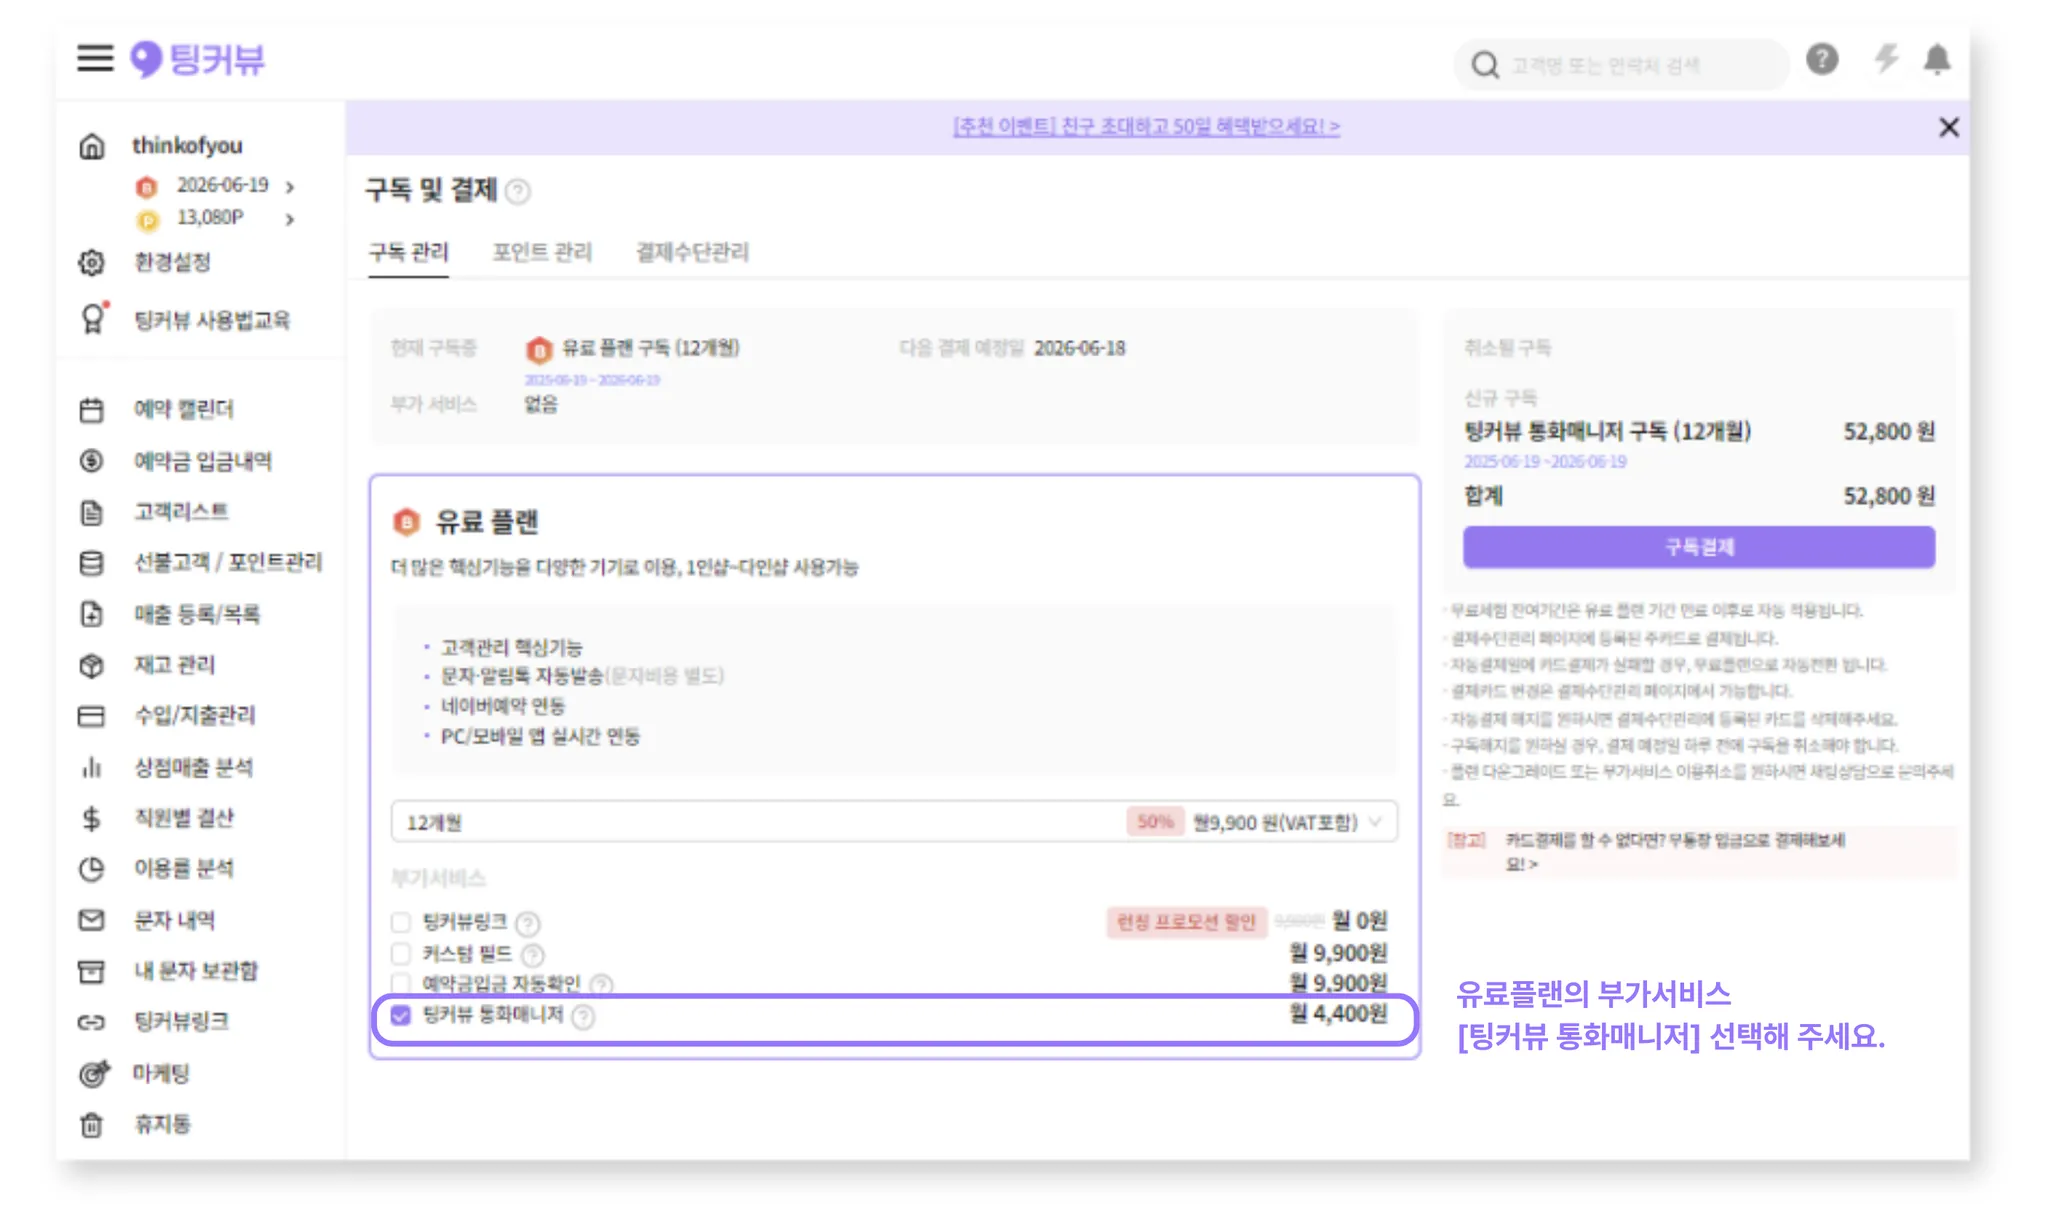Screen dimensions: 2048x1217
Task: Click the help icon beside 구독 및 결제
Action: coord(518,191)
